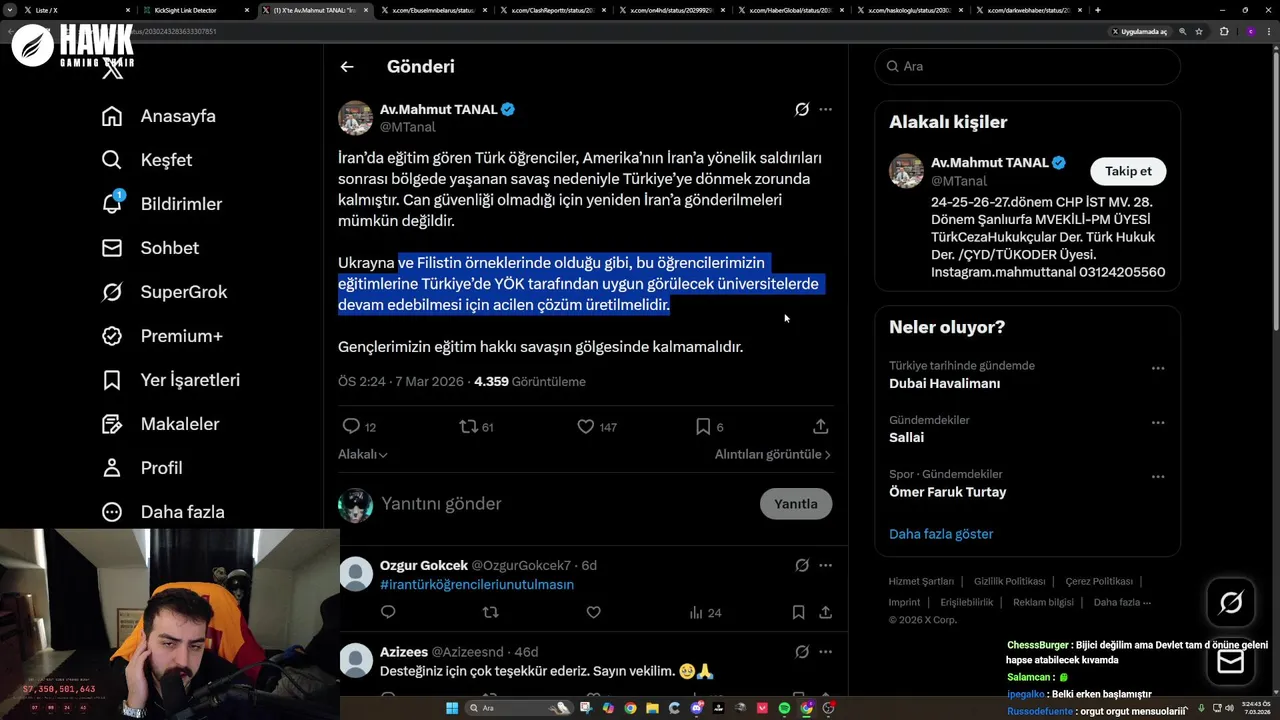Click Grok icon on Ozgur Gokcek's reply
1280x720 pixels.
click(x=801, y=566)
